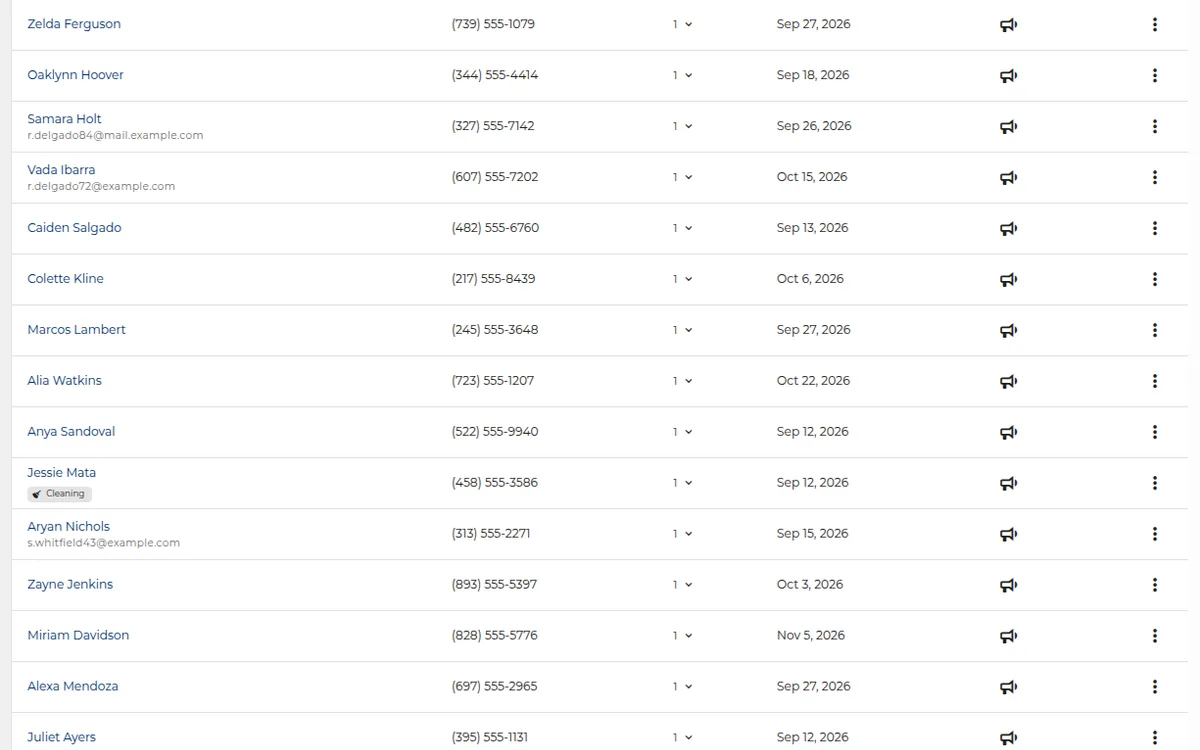Open the three-dot menu for Aryan Nichols
This screenshot has height=750, width=1200.
pyautogui.click(x=1155, y=534)
